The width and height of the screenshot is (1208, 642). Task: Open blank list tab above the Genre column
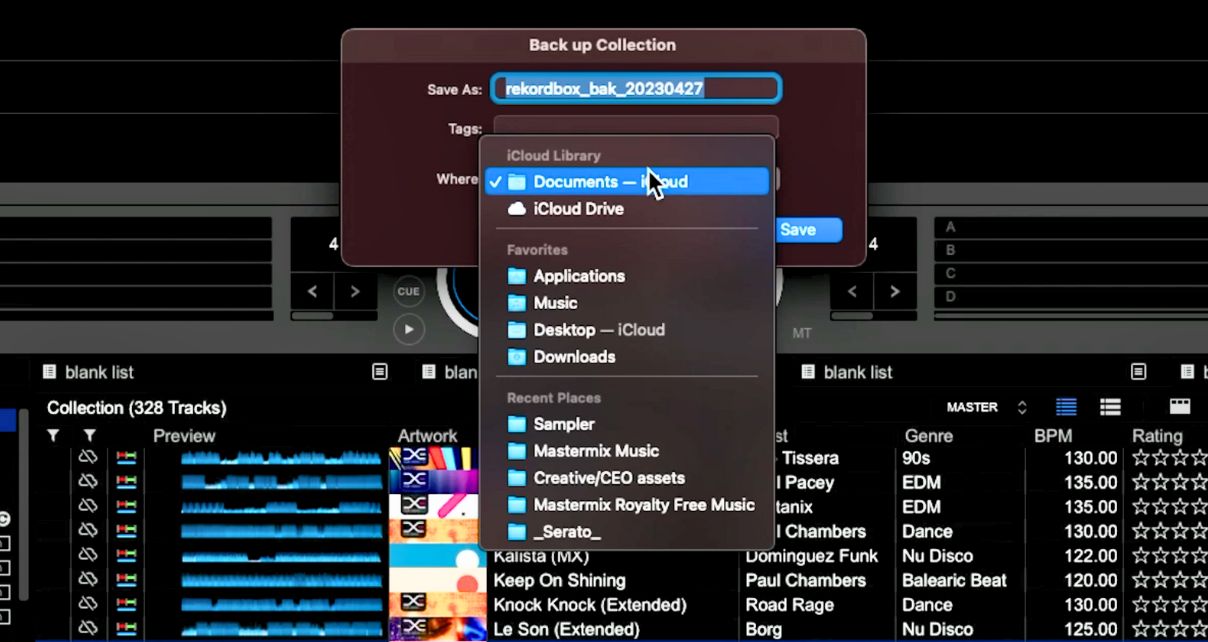pyautogui.click(x=858, y=372)
